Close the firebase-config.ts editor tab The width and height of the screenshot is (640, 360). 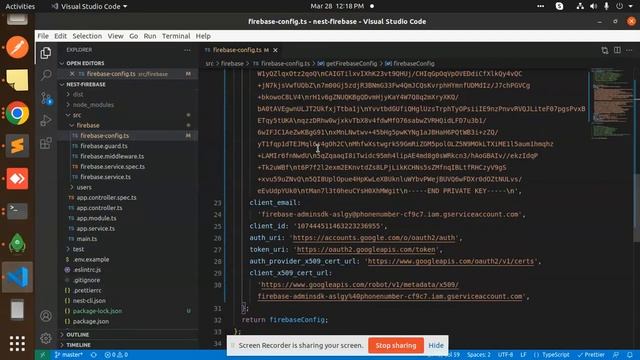[x=276, y=50]
